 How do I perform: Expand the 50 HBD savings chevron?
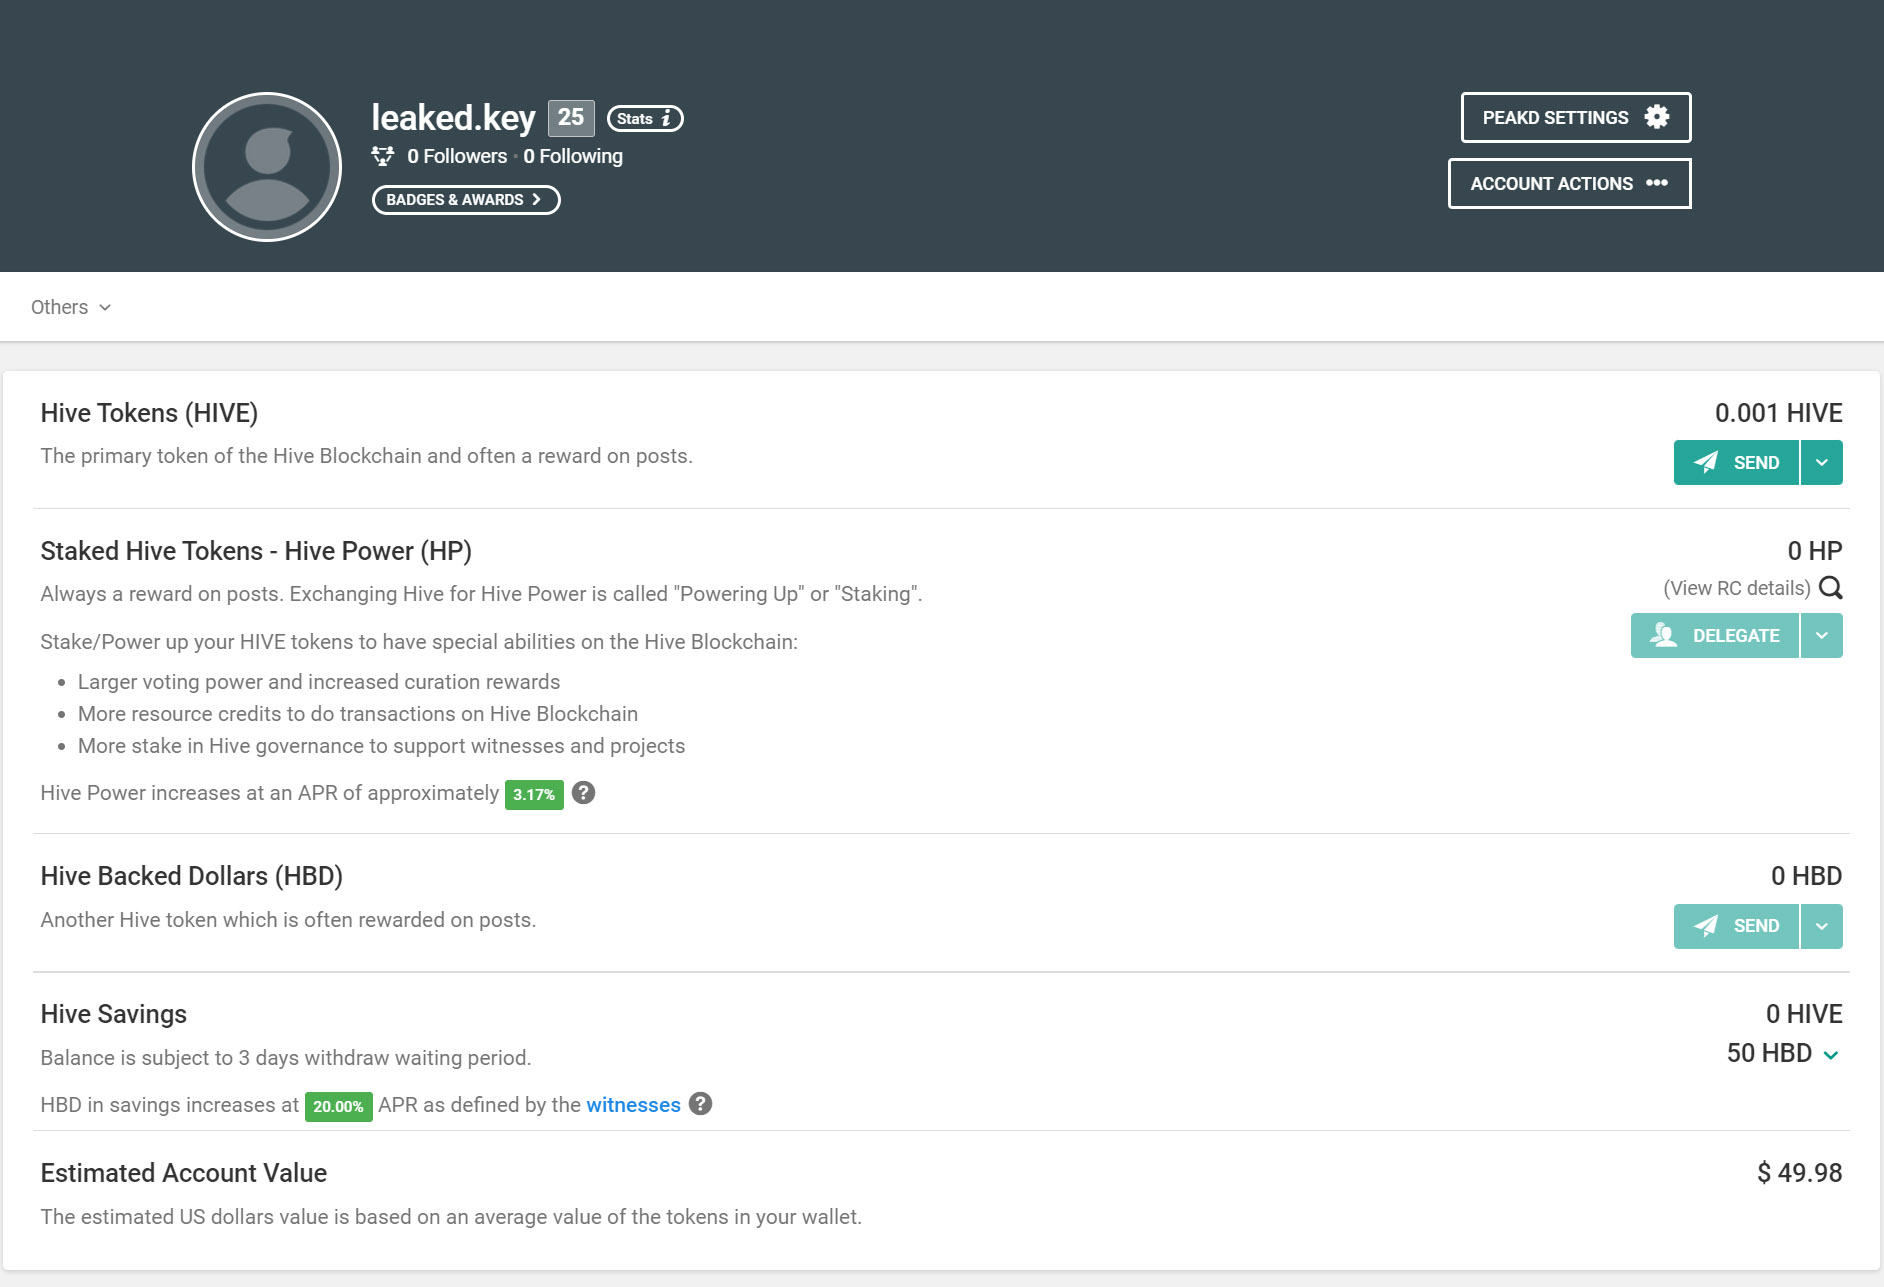pyautogui.click(x=1831, y=1055)
